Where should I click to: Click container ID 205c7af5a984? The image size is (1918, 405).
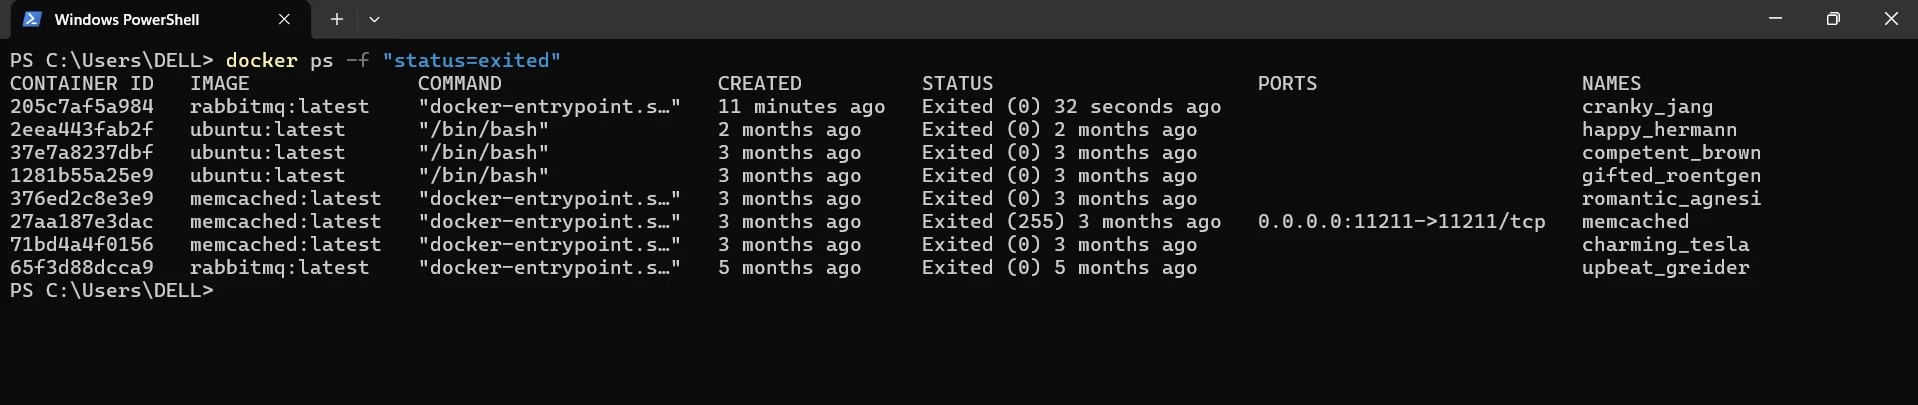82,107
